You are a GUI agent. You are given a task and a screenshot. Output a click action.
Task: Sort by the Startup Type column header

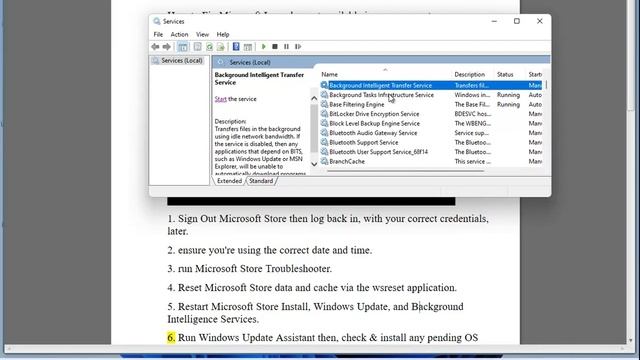click(535, 74)
